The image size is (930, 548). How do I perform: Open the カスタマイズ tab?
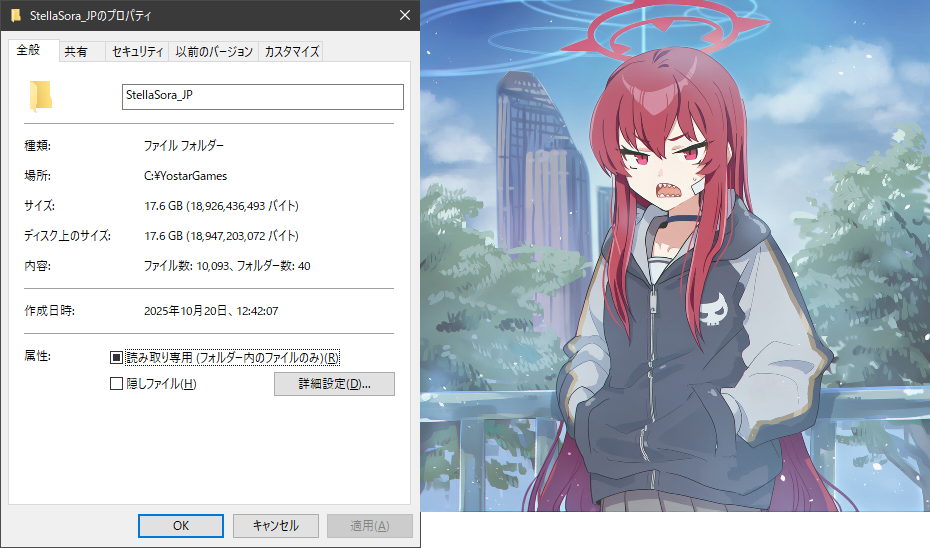291,52
